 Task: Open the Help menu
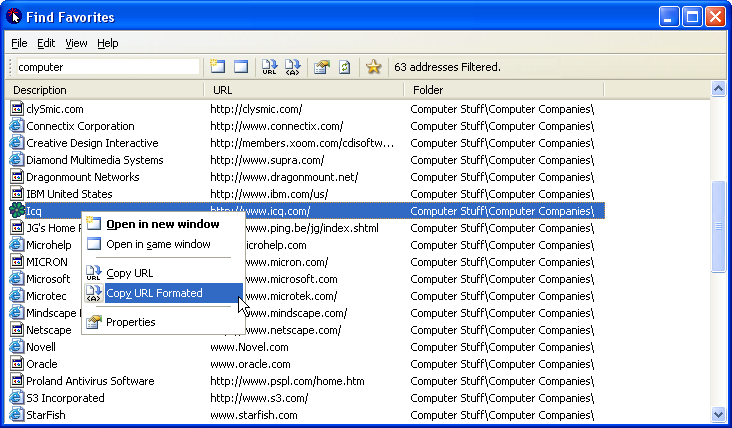point(107,43)
